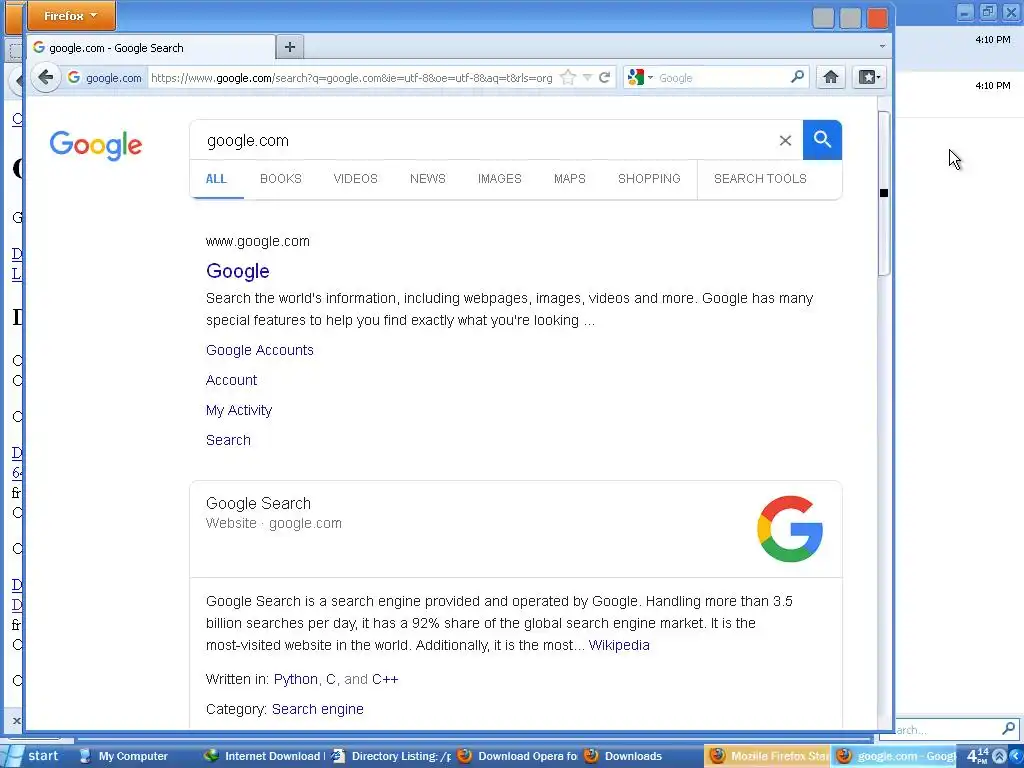The image size is (1024, 768).
Task: Switch to Download Opera taskbar item
Action: coord(517,756)
